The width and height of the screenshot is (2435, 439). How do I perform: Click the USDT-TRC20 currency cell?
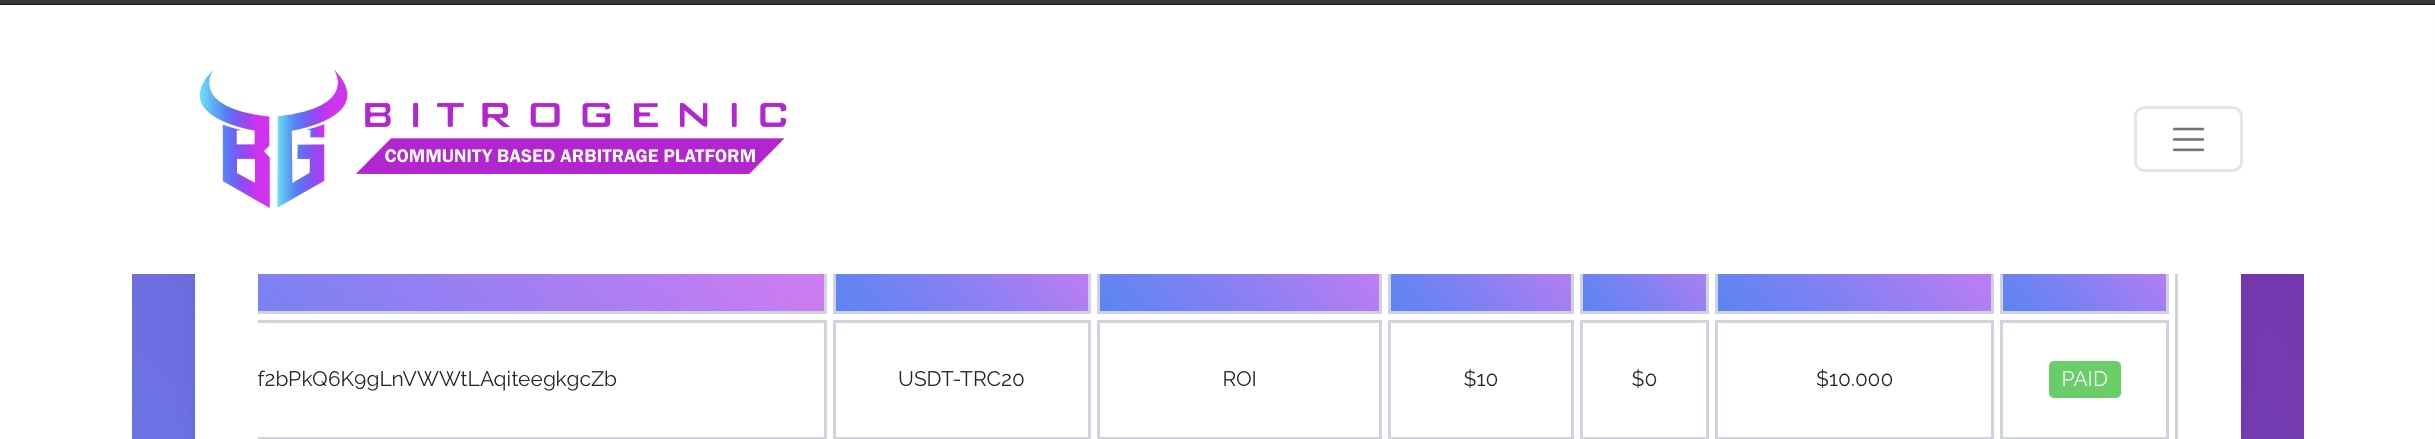[x=961, y=379]
